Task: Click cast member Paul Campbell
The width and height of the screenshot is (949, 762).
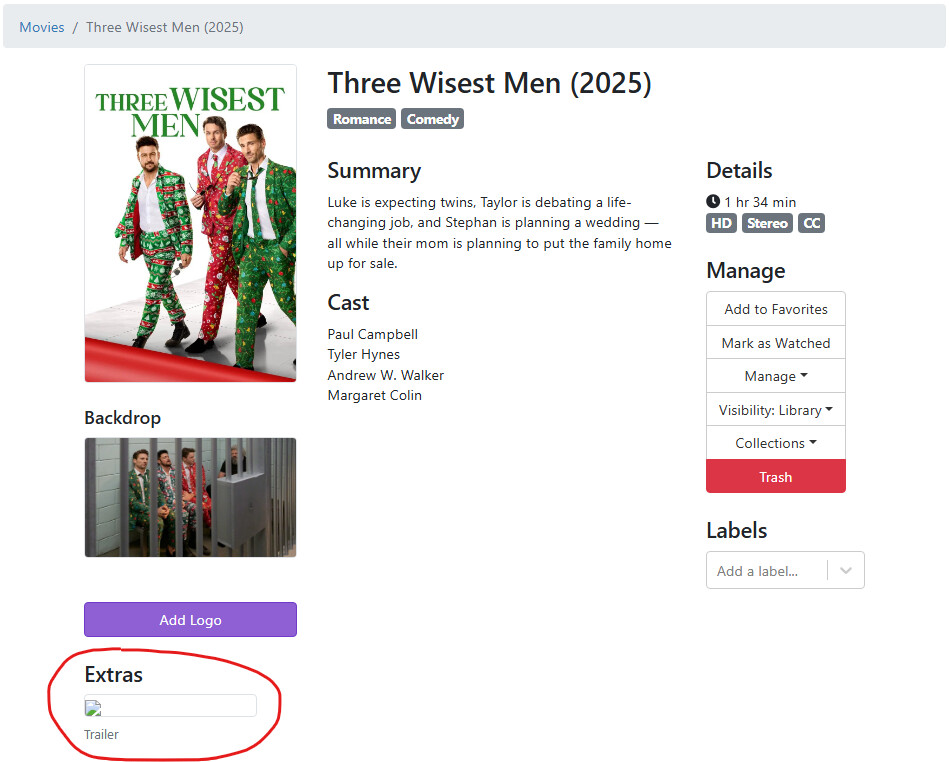Action: tap(373, 334)
